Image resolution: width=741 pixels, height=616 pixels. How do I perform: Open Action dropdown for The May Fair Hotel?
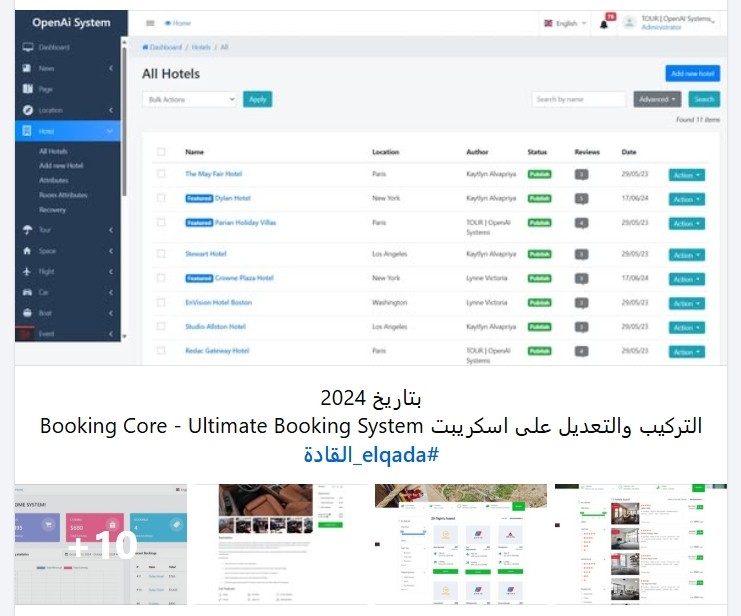pyautogui.click(x=687, y=175)
